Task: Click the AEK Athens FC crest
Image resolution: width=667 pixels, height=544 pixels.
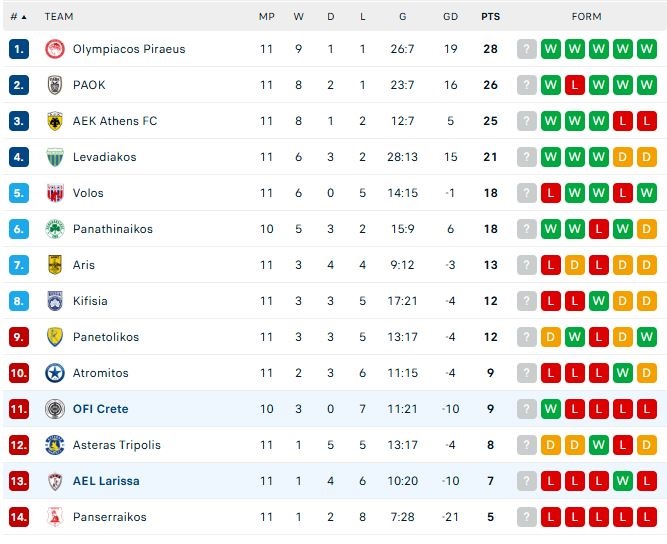Action: 55,121
